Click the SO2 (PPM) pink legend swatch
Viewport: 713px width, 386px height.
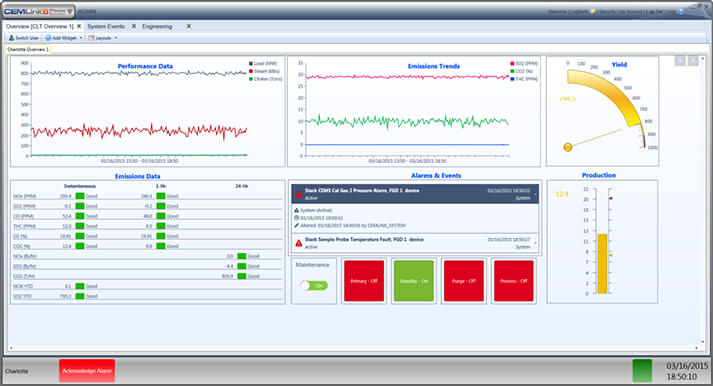(x=512, y=64)
